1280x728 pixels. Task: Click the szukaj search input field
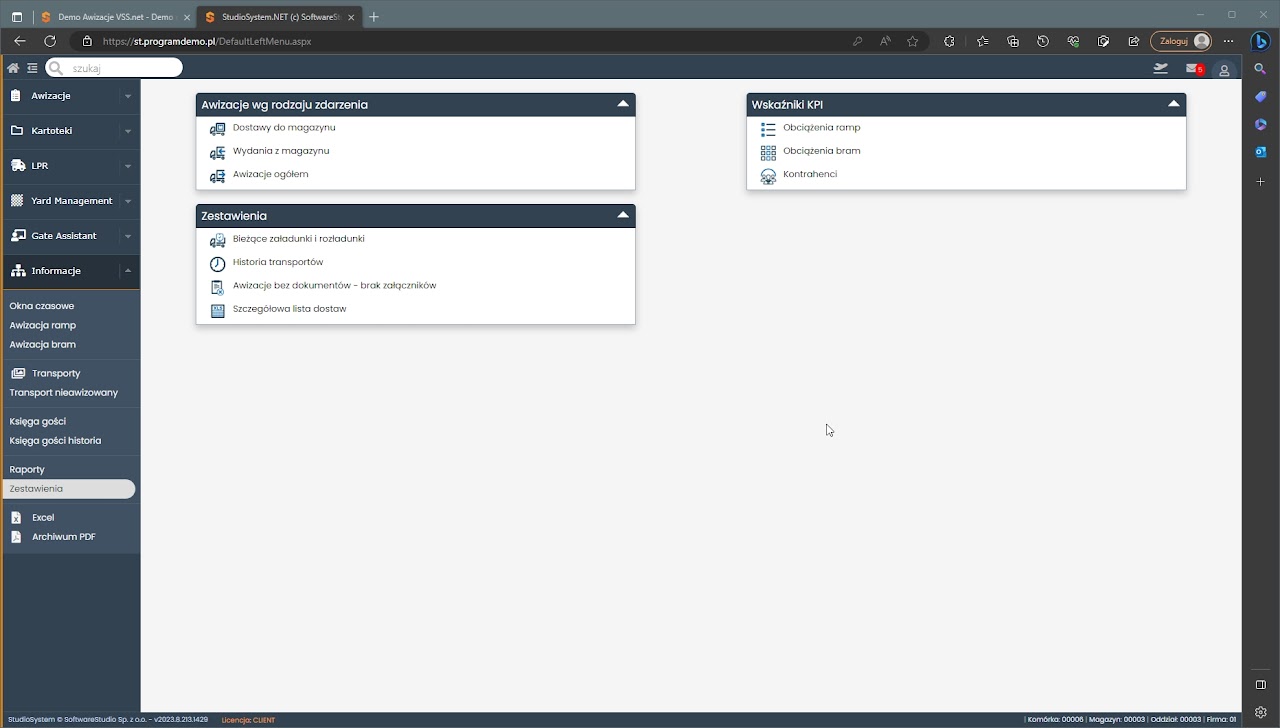(x=122, y=68)
